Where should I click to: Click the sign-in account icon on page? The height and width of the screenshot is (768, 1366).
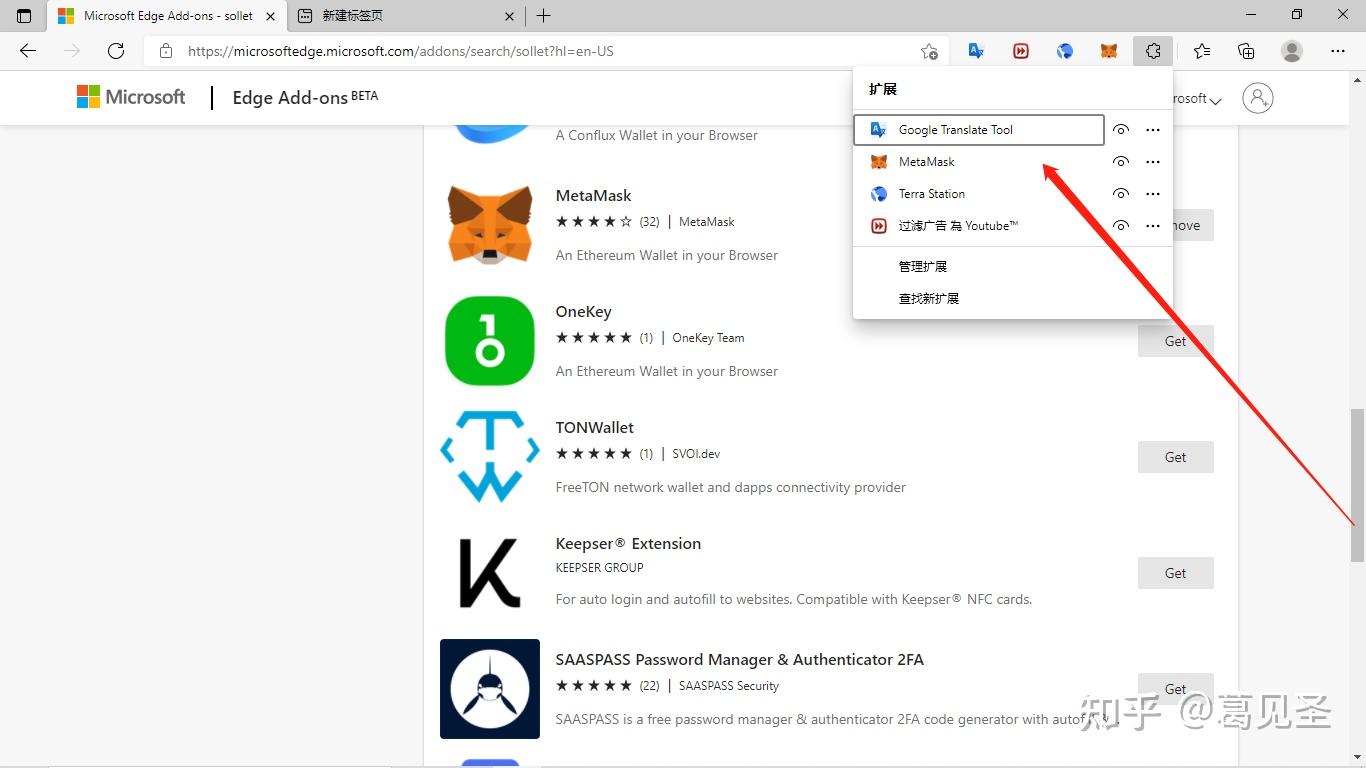1257,97
